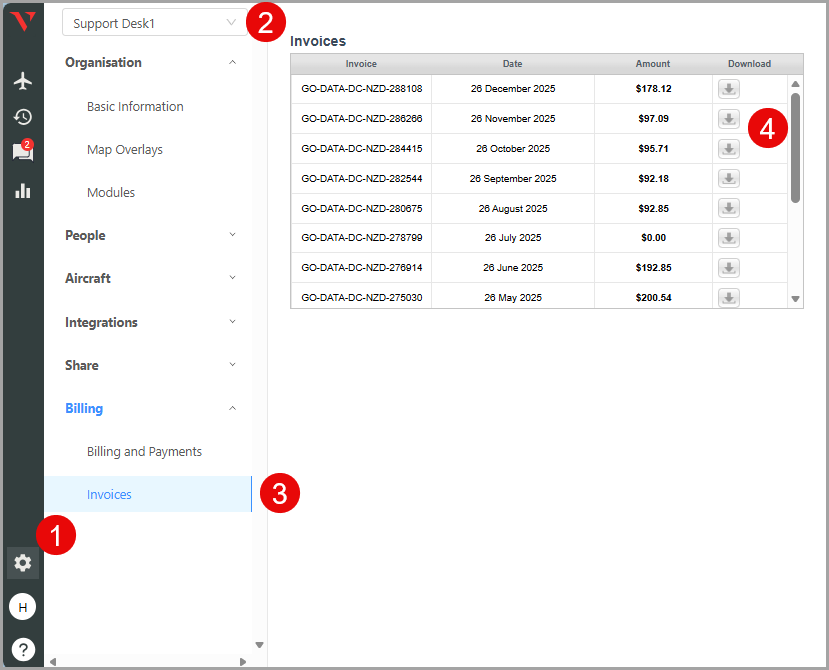Open the reports bar chart icon
This screenshot has width=829, height=670.
pyautogui.click(x=22, y=190)
